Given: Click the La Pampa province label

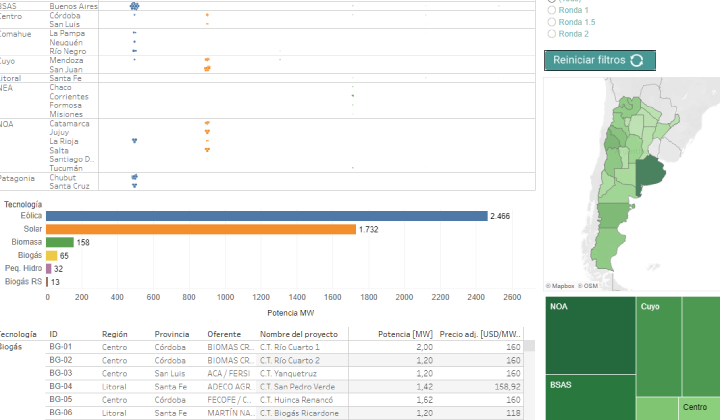Looking at the screenshot, I should point(67,34).
